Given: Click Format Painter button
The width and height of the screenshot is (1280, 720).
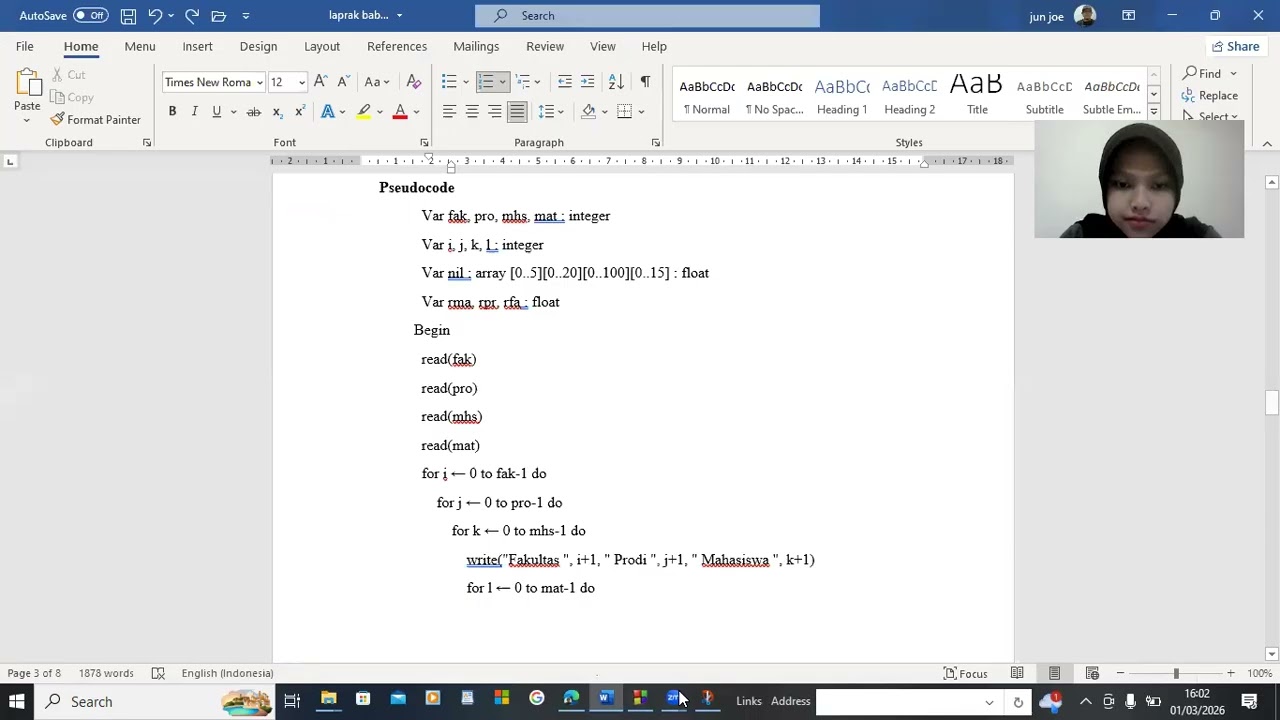Looking at the screenshot, I should click(96, 120).
